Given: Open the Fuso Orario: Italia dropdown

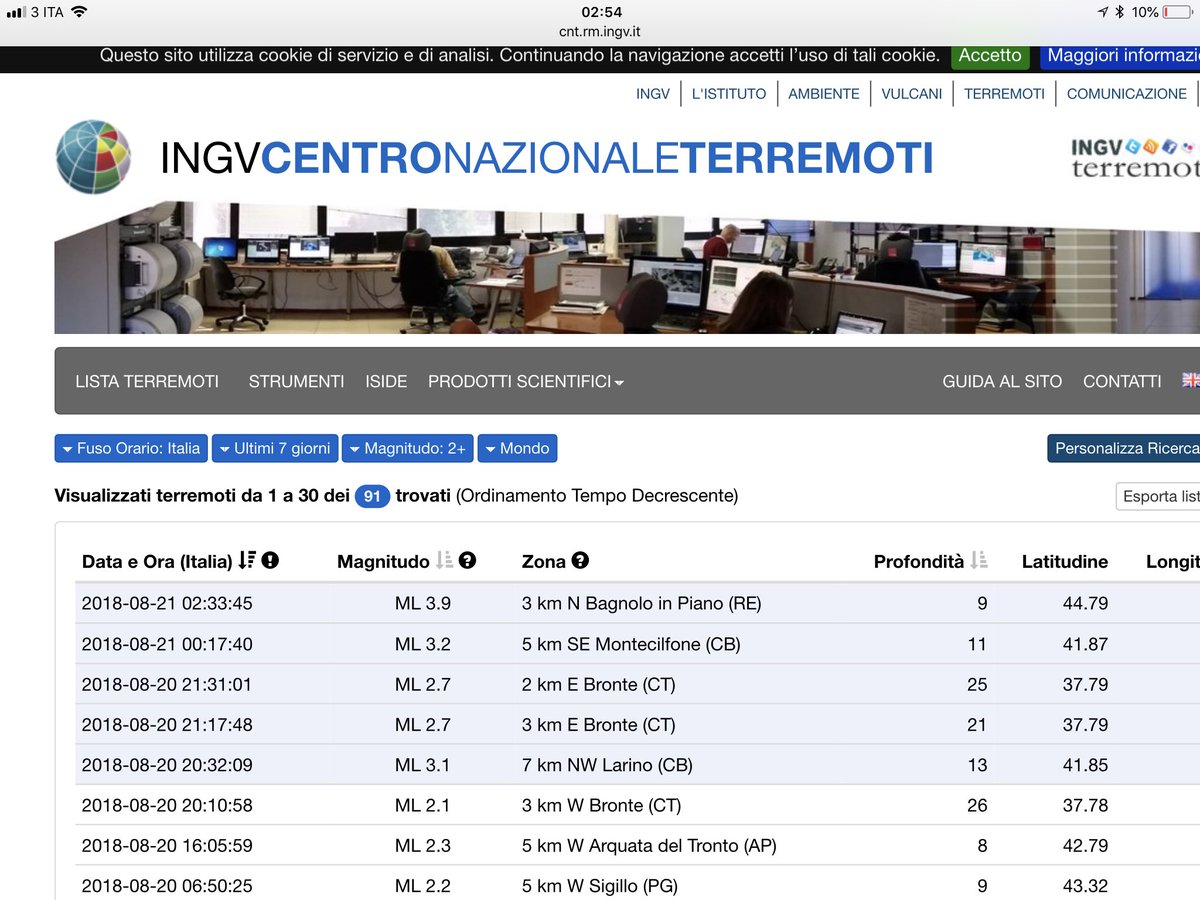Looking at the screenshot, I should click(x=130, y=448).
